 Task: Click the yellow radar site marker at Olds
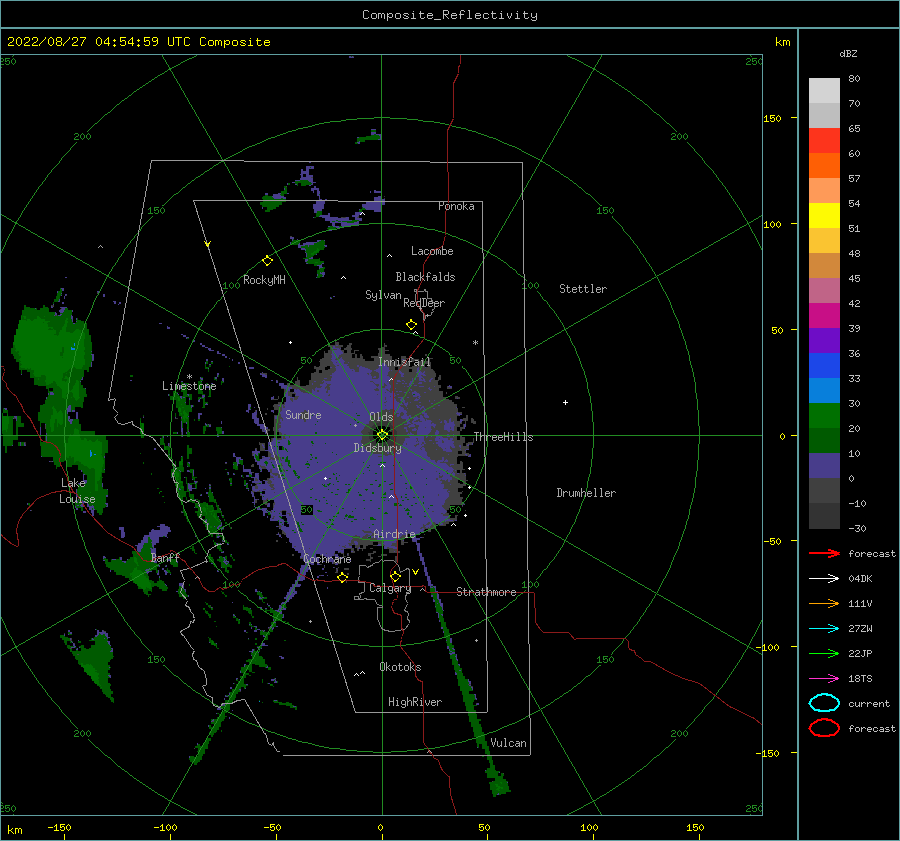click(x=382, y=435)
